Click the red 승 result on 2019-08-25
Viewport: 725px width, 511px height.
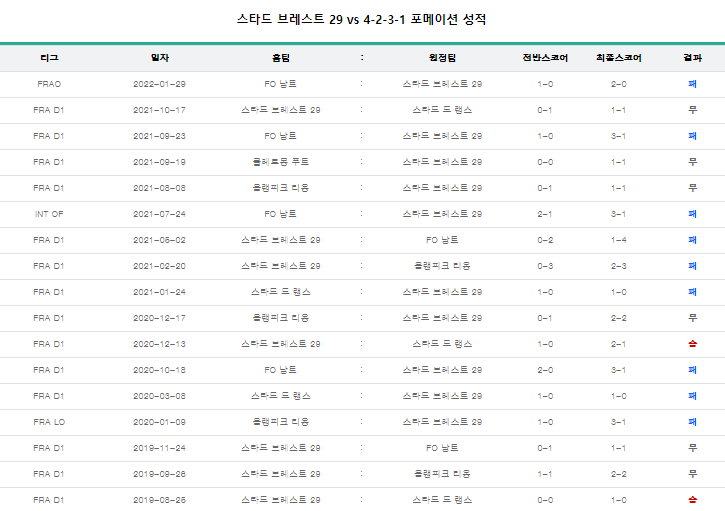pyautogui.click(x=692, y=500)
